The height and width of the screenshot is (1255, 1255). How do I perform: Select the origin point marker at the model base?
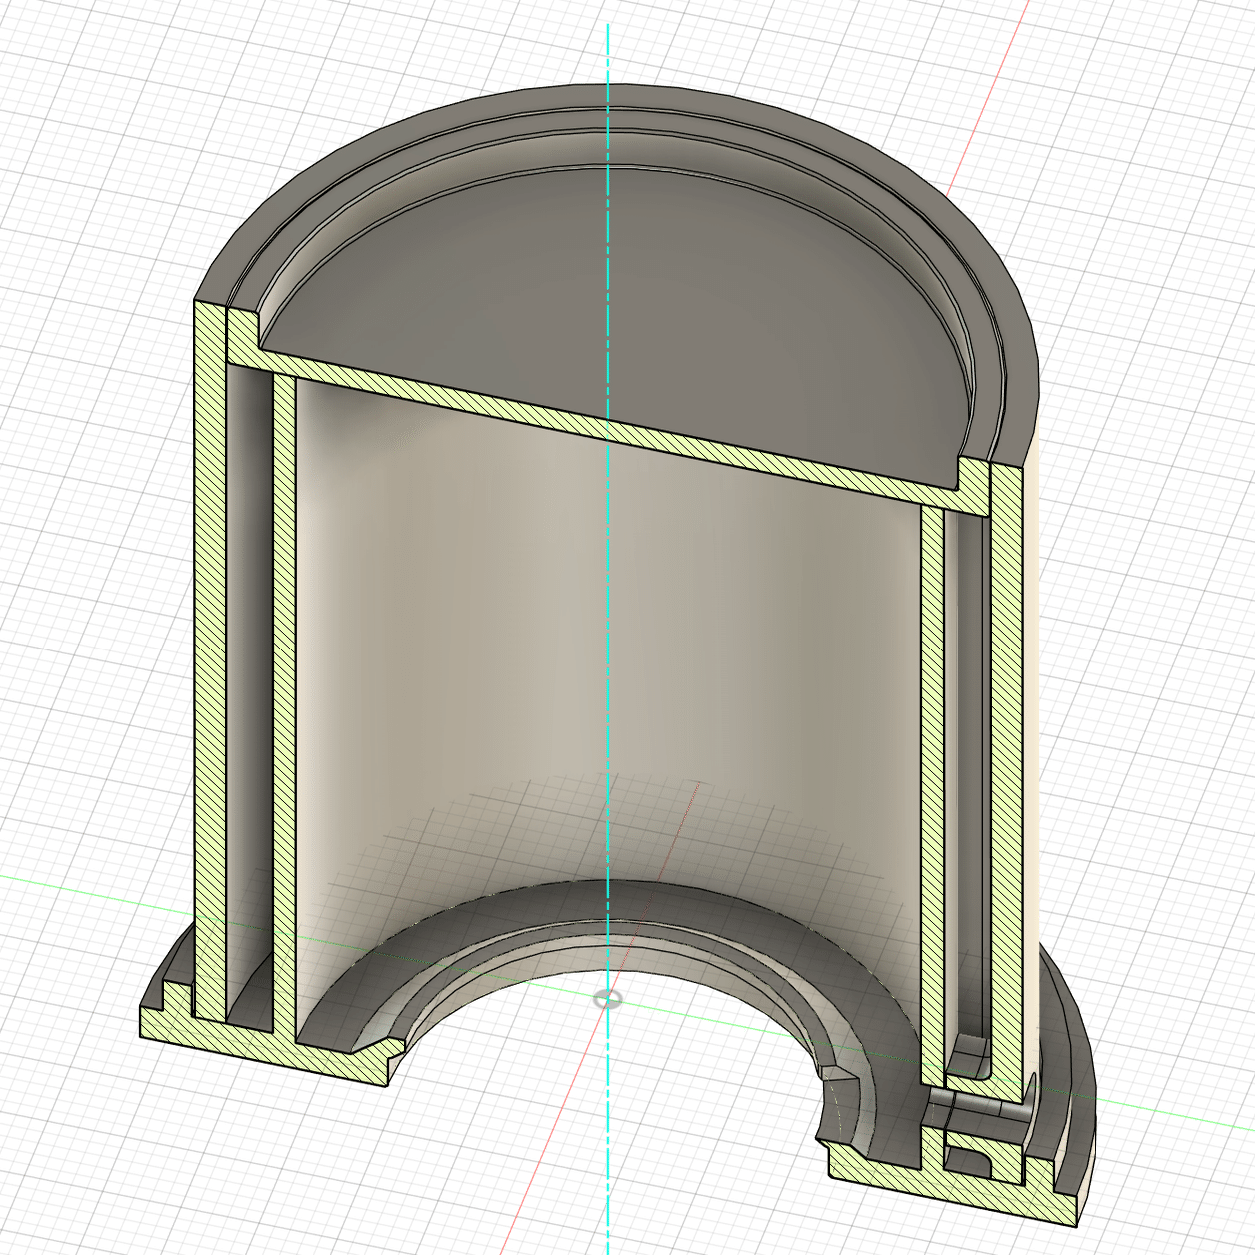608,997
